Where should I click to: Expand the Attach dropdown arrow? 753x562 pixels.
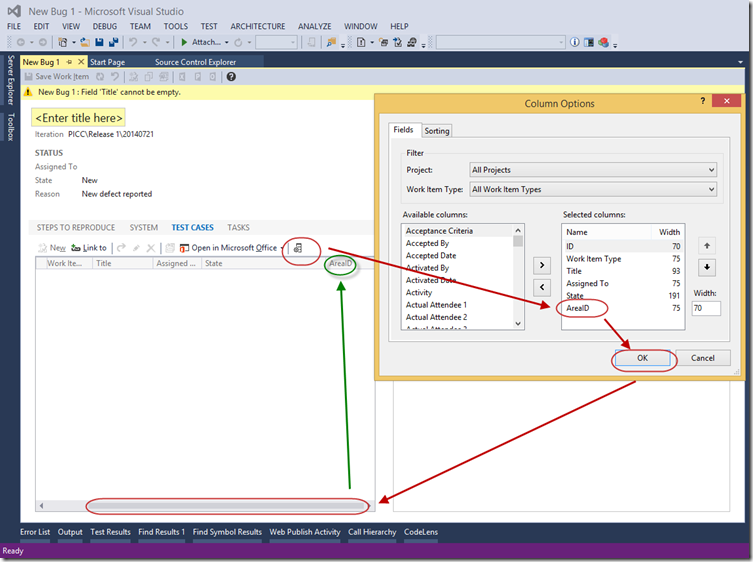click(x=227, y=42)
